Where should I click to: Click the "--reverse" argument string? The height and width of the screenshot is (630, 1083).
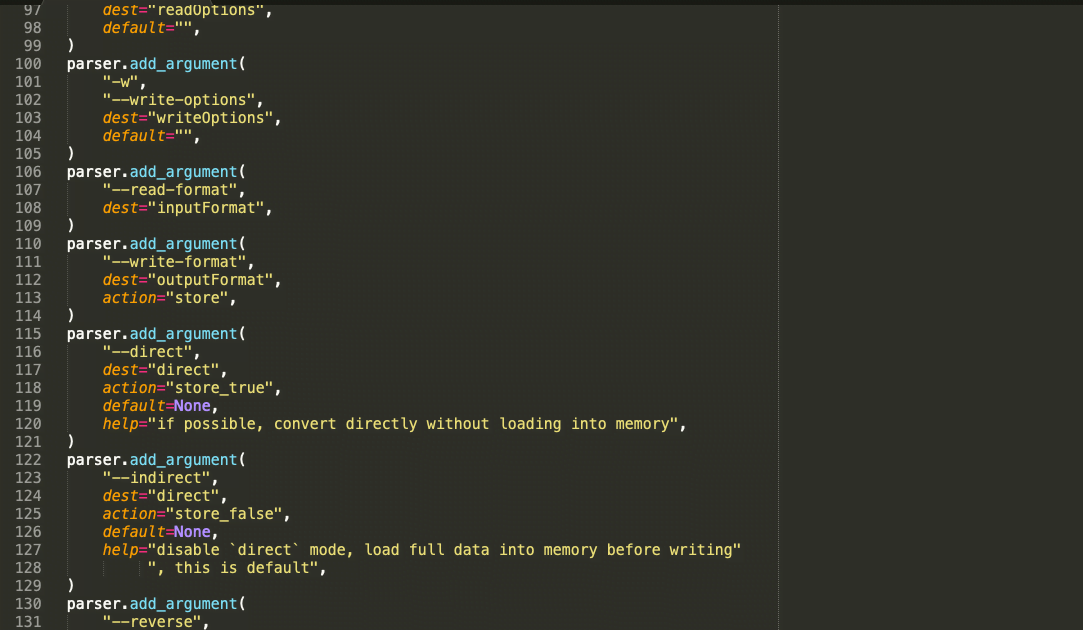tap(156, 622)
